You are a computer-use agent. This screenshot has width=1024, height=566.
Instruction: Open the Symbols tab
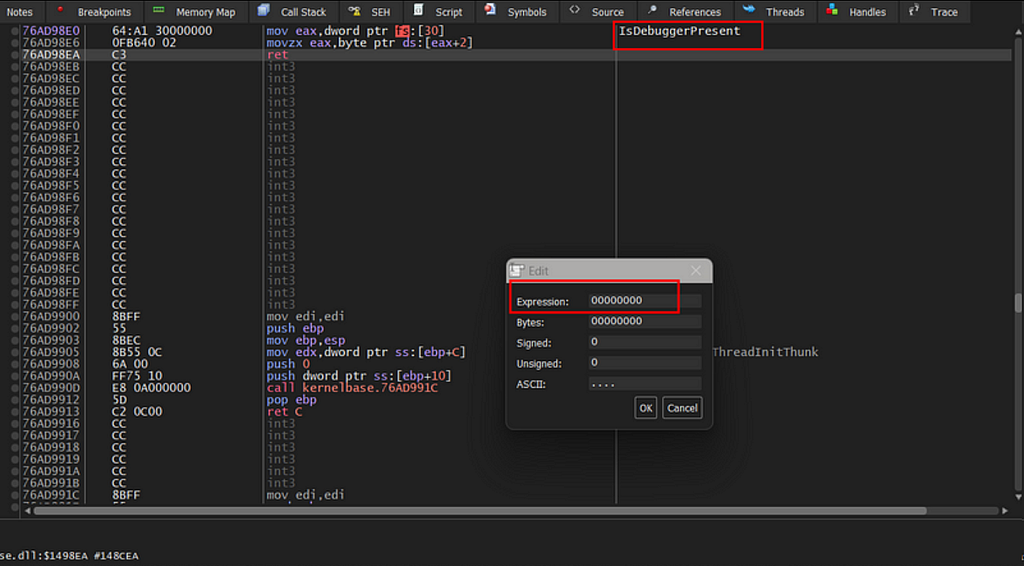tap(517, 12)
